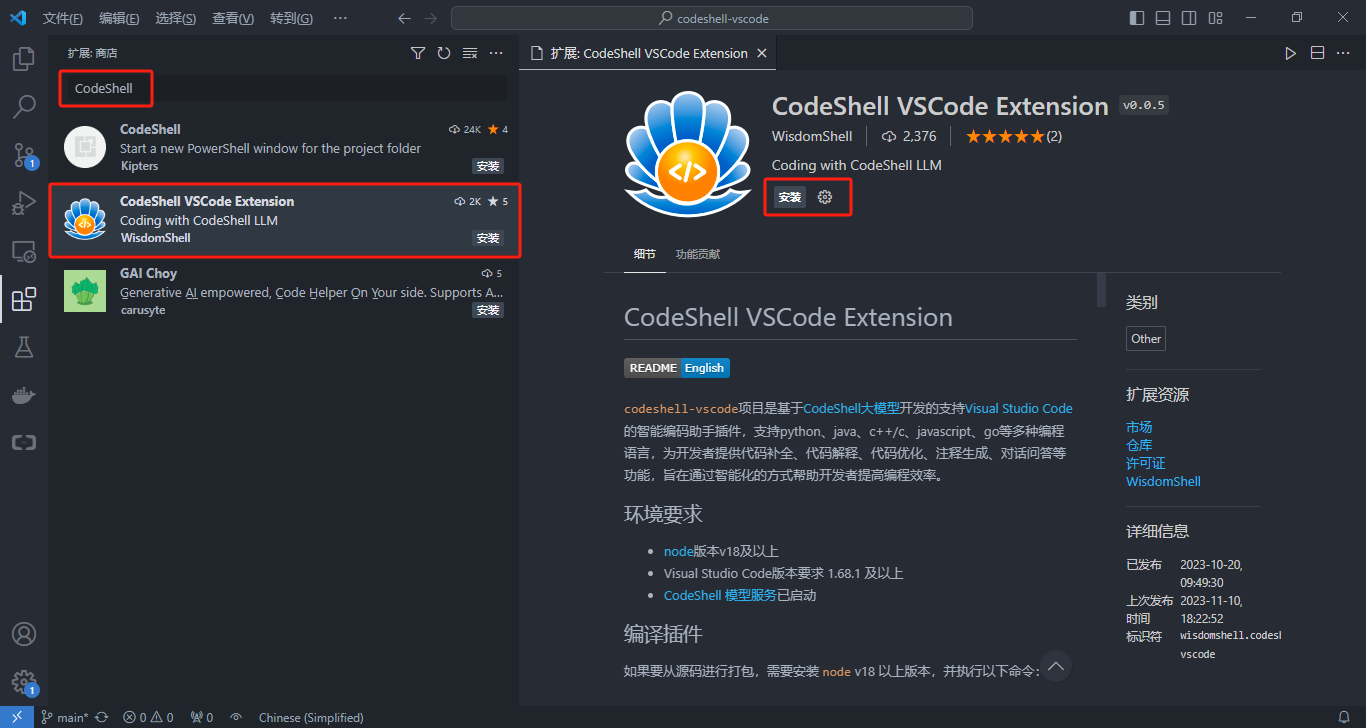Image resolution: width=1366 pixels, height=728 pixels.
Task: Expand the overflow menu after 转到(G)
Action: 340,18
